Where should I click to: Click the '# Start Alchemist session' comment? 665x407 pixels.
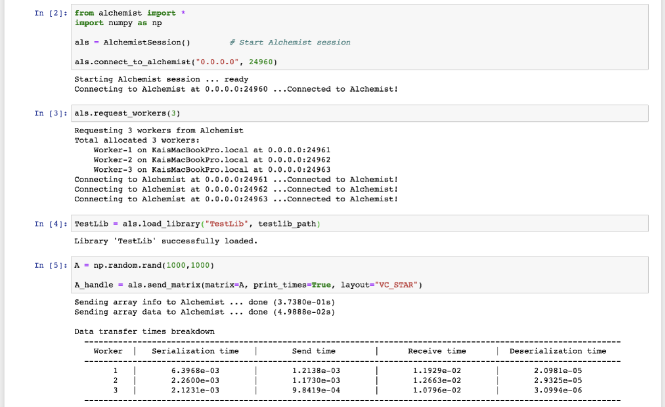point(289,42)
